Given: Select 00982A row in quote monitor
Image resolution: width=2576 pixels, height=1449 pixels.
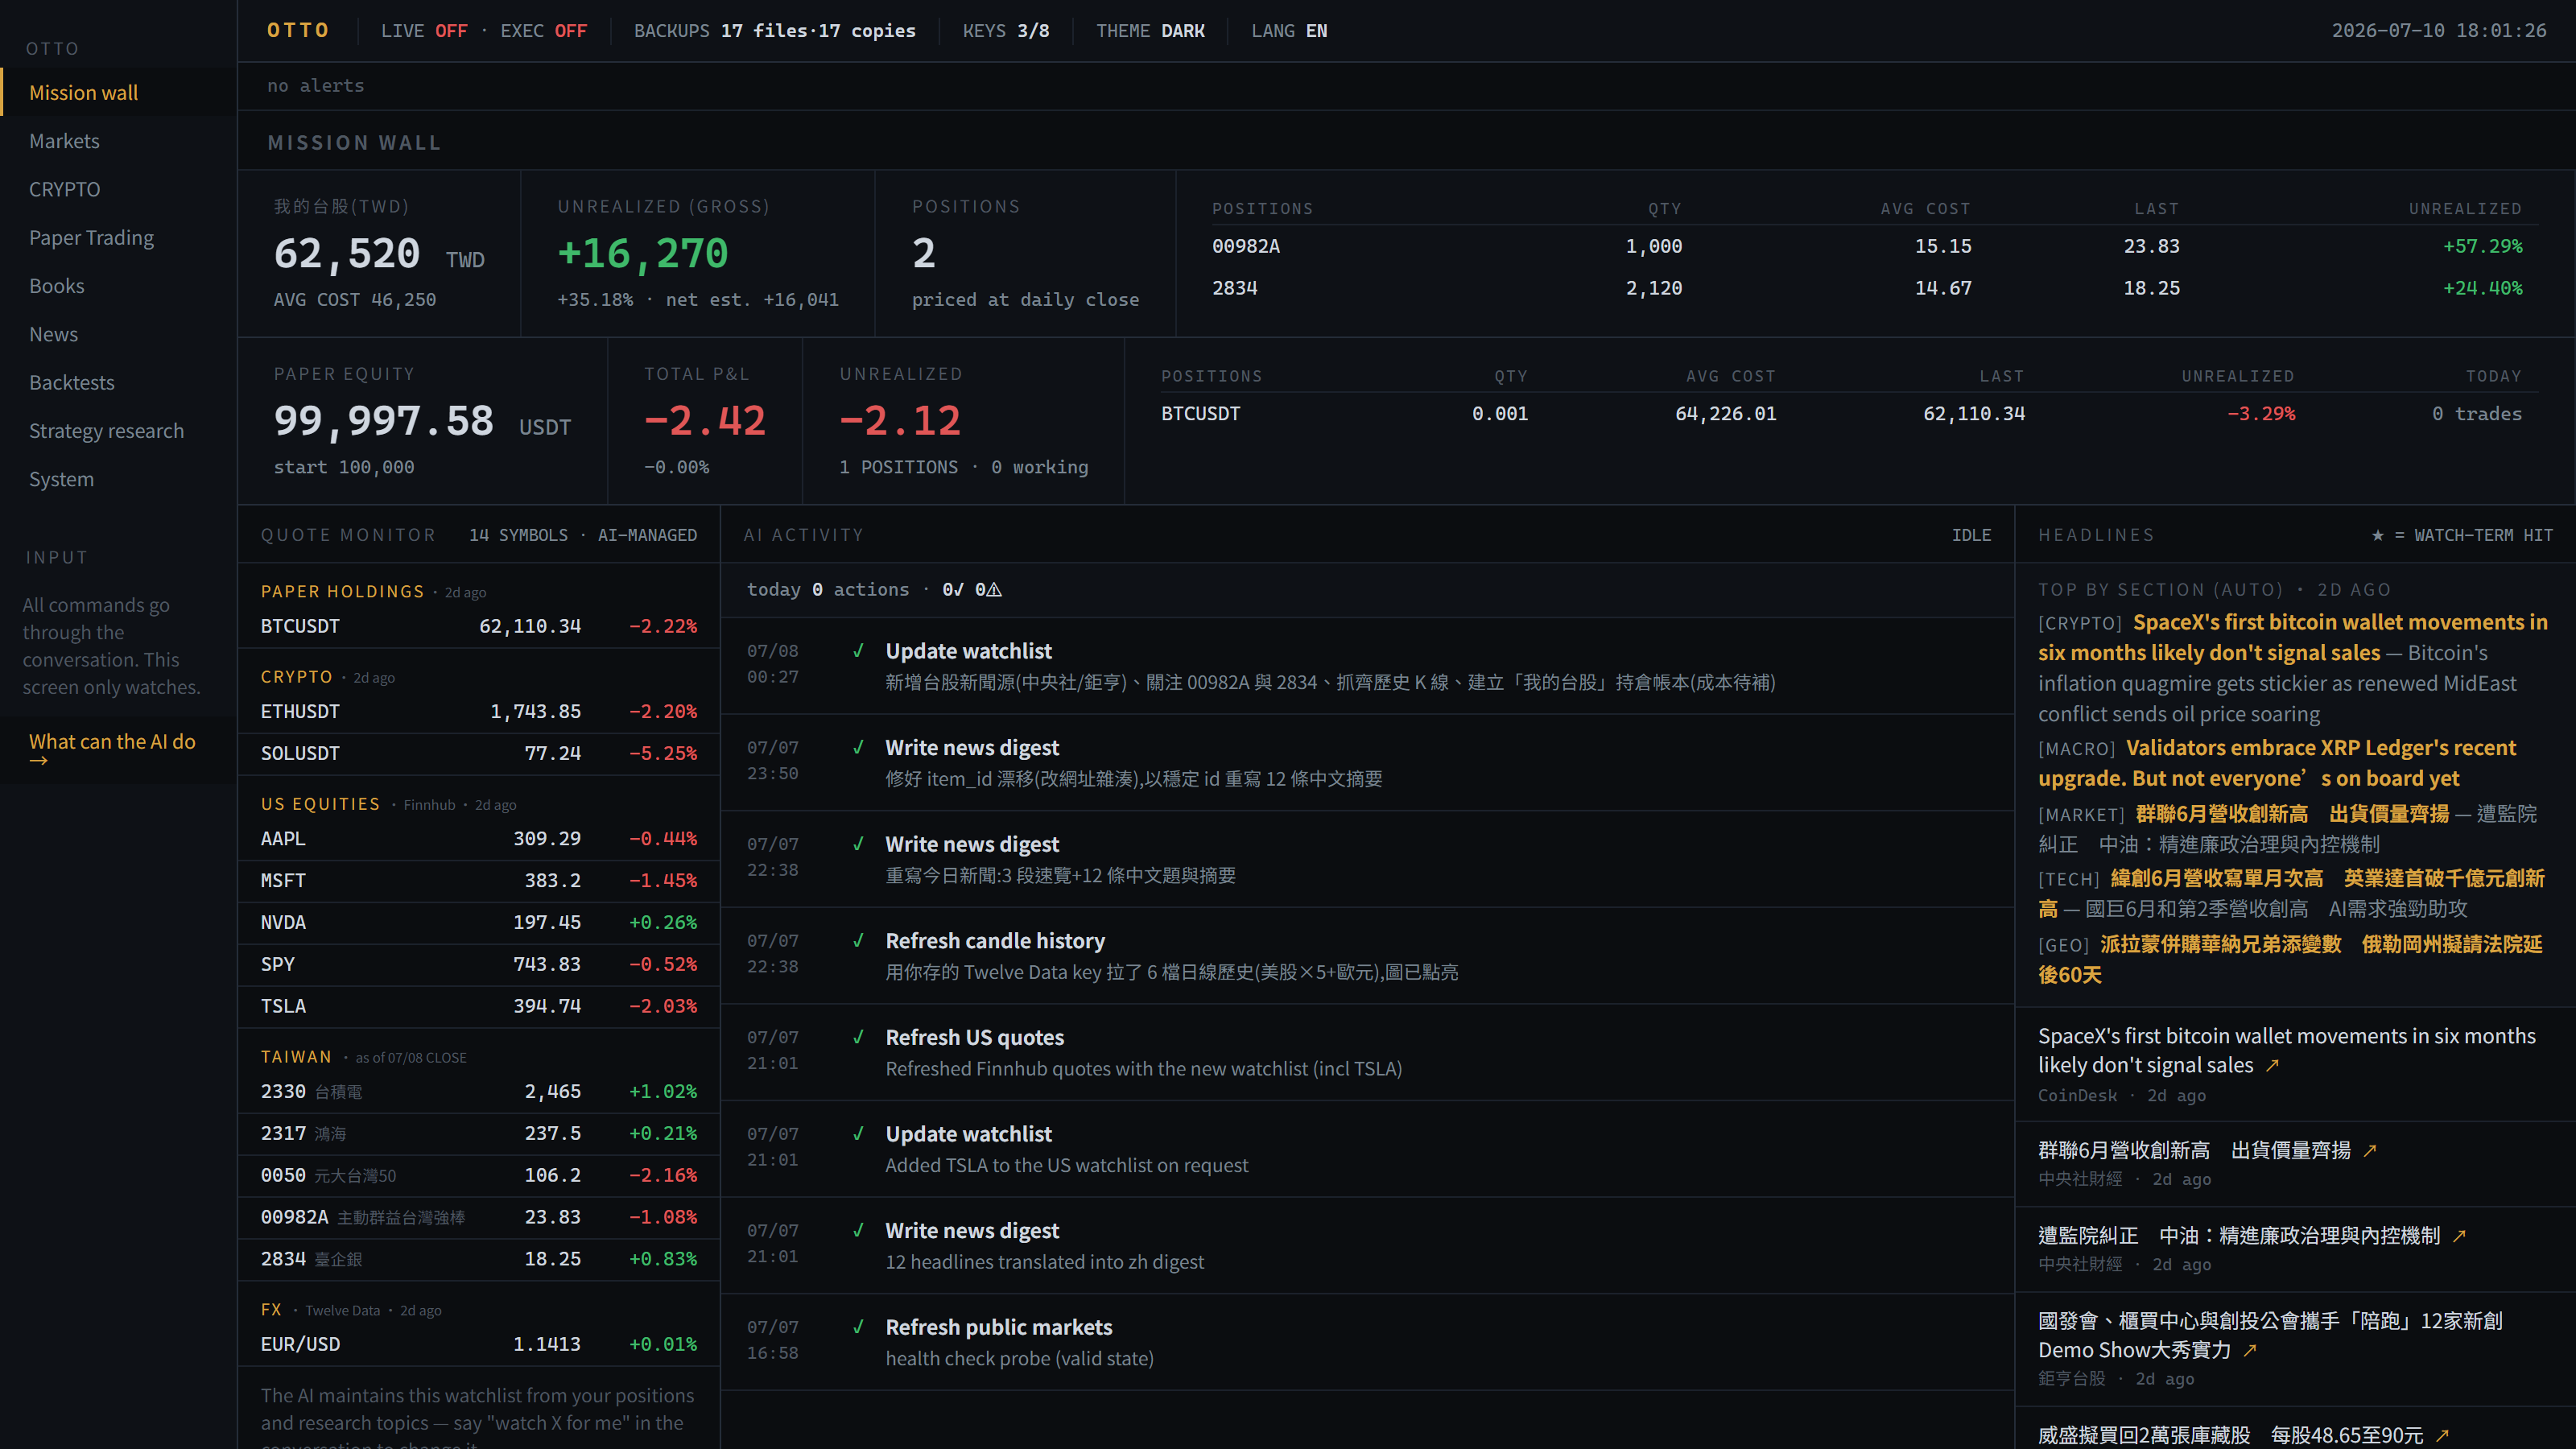Looking at the screenshot, I should (x=478, y=1218).
